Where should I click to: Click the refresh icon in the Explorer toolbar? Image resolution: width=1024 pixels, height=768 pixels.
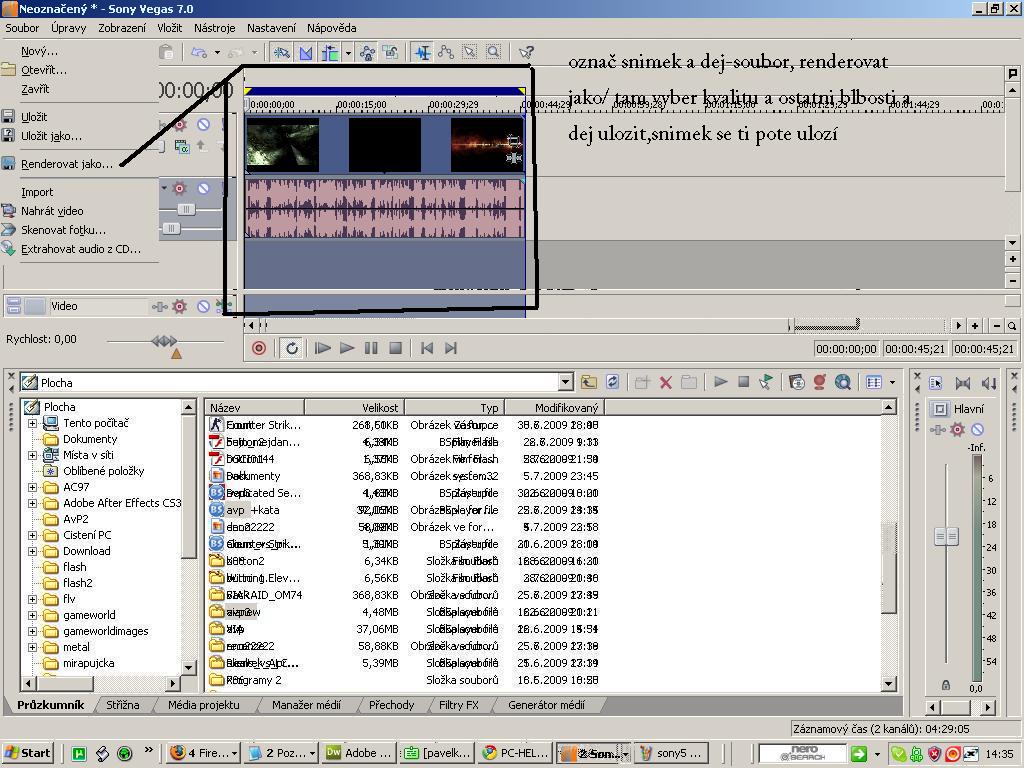click(612, 382)
